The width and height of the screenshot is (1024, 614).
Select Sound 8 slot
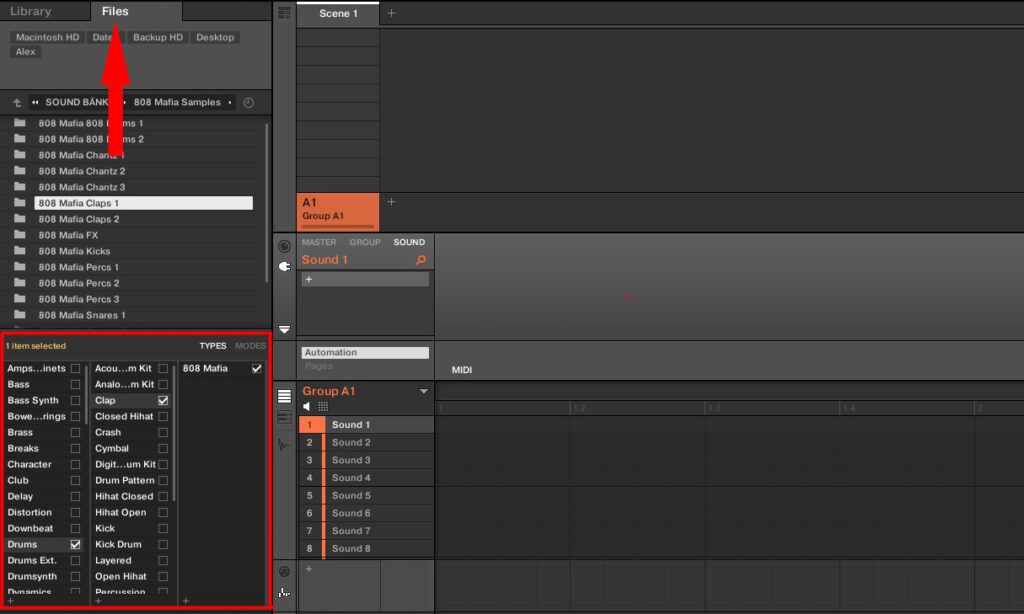[366, 549]
